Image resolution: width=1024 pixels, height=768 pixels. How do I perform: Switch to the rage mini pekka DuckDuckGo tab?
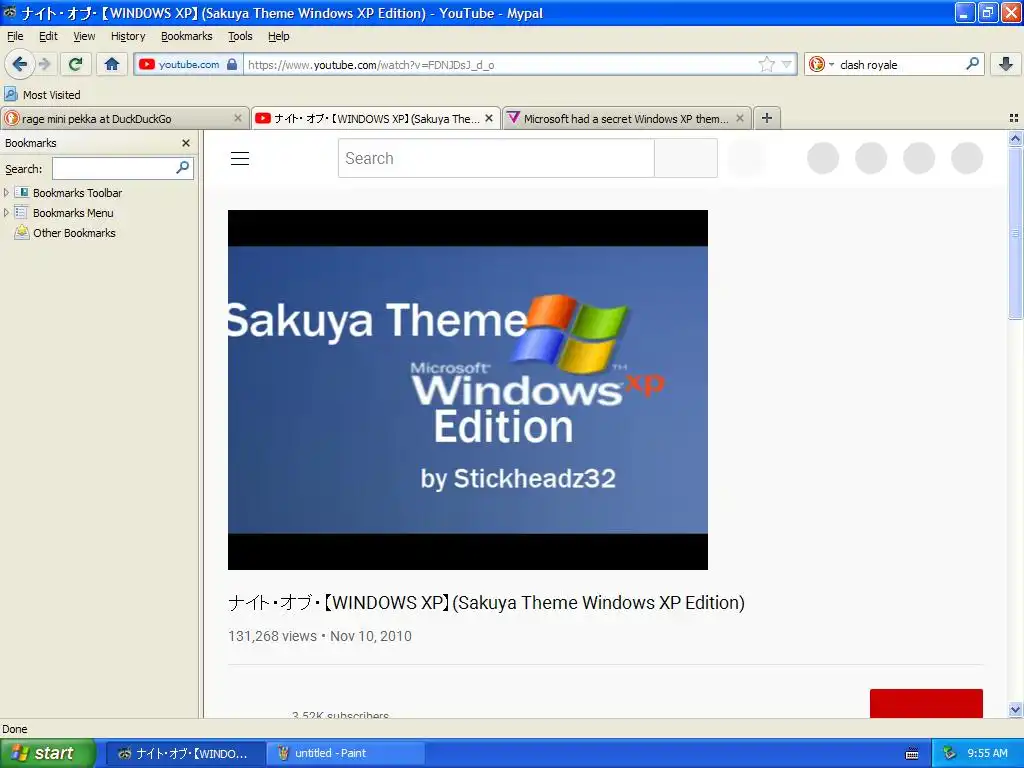coord(118,118)
